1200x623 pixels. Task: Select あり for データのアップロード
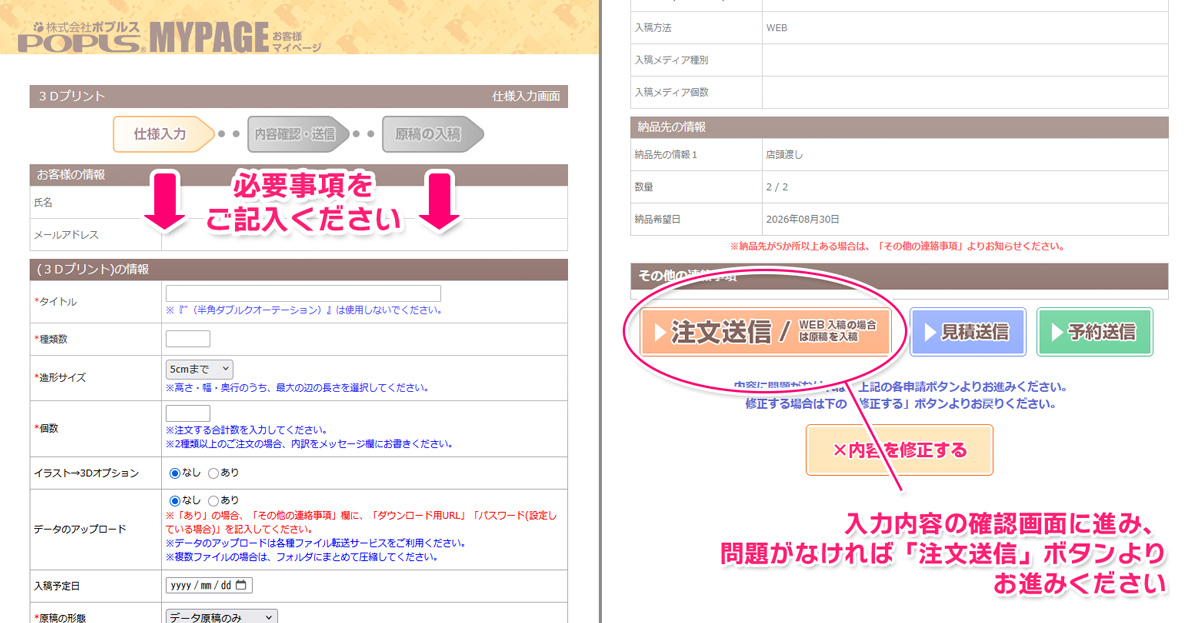(x=212, y=500)
